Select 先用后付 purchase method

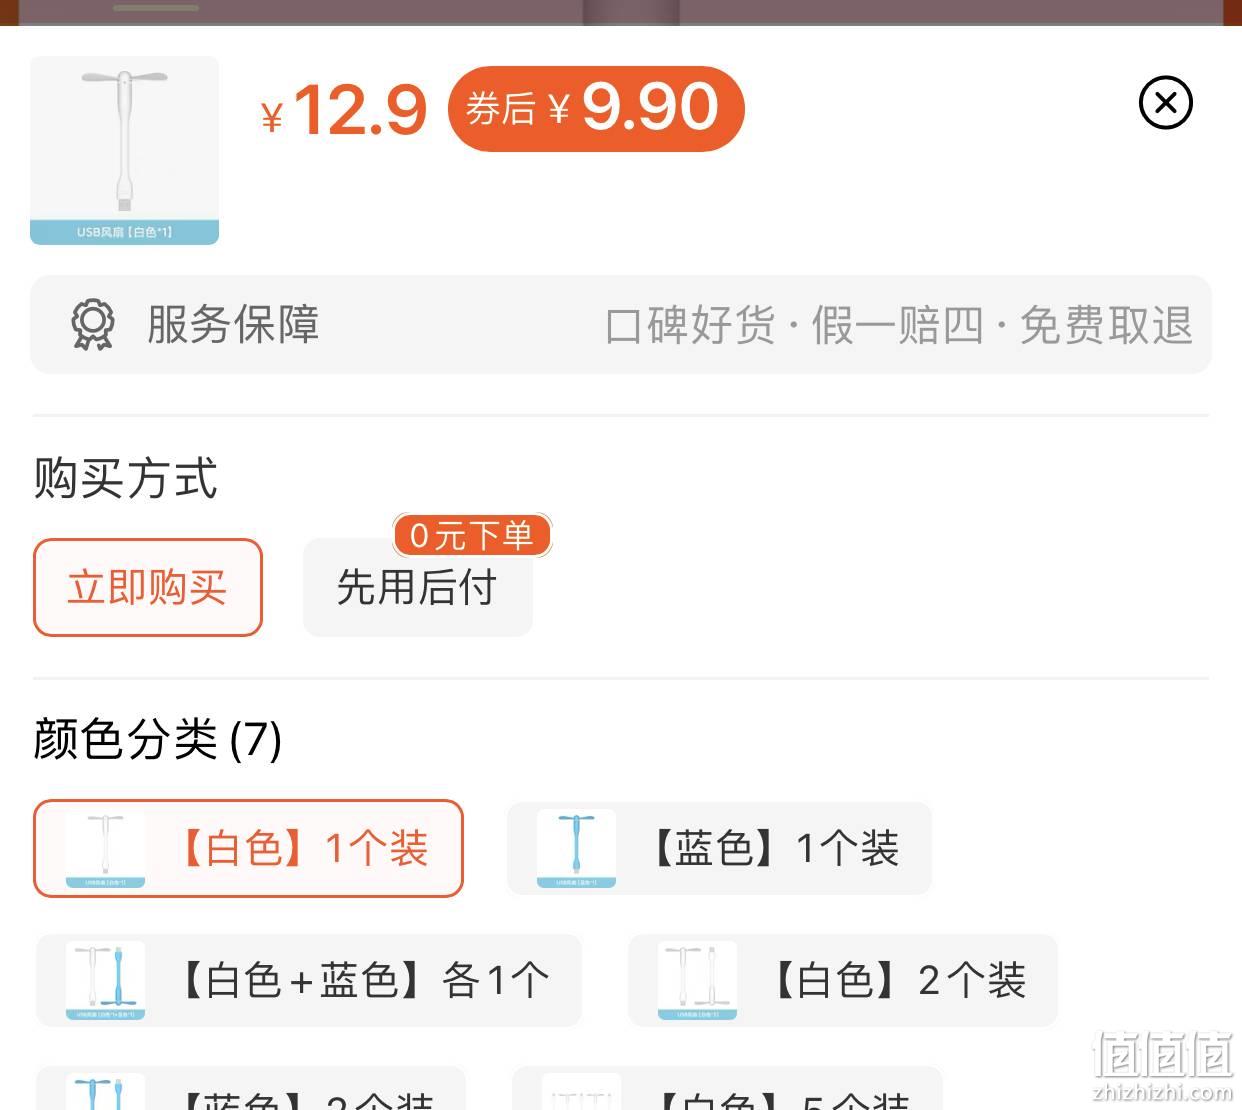point(417,587)
